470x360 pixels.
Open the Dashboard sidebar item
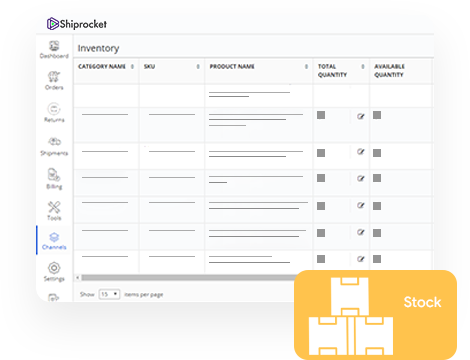click(x=54, y=49)
